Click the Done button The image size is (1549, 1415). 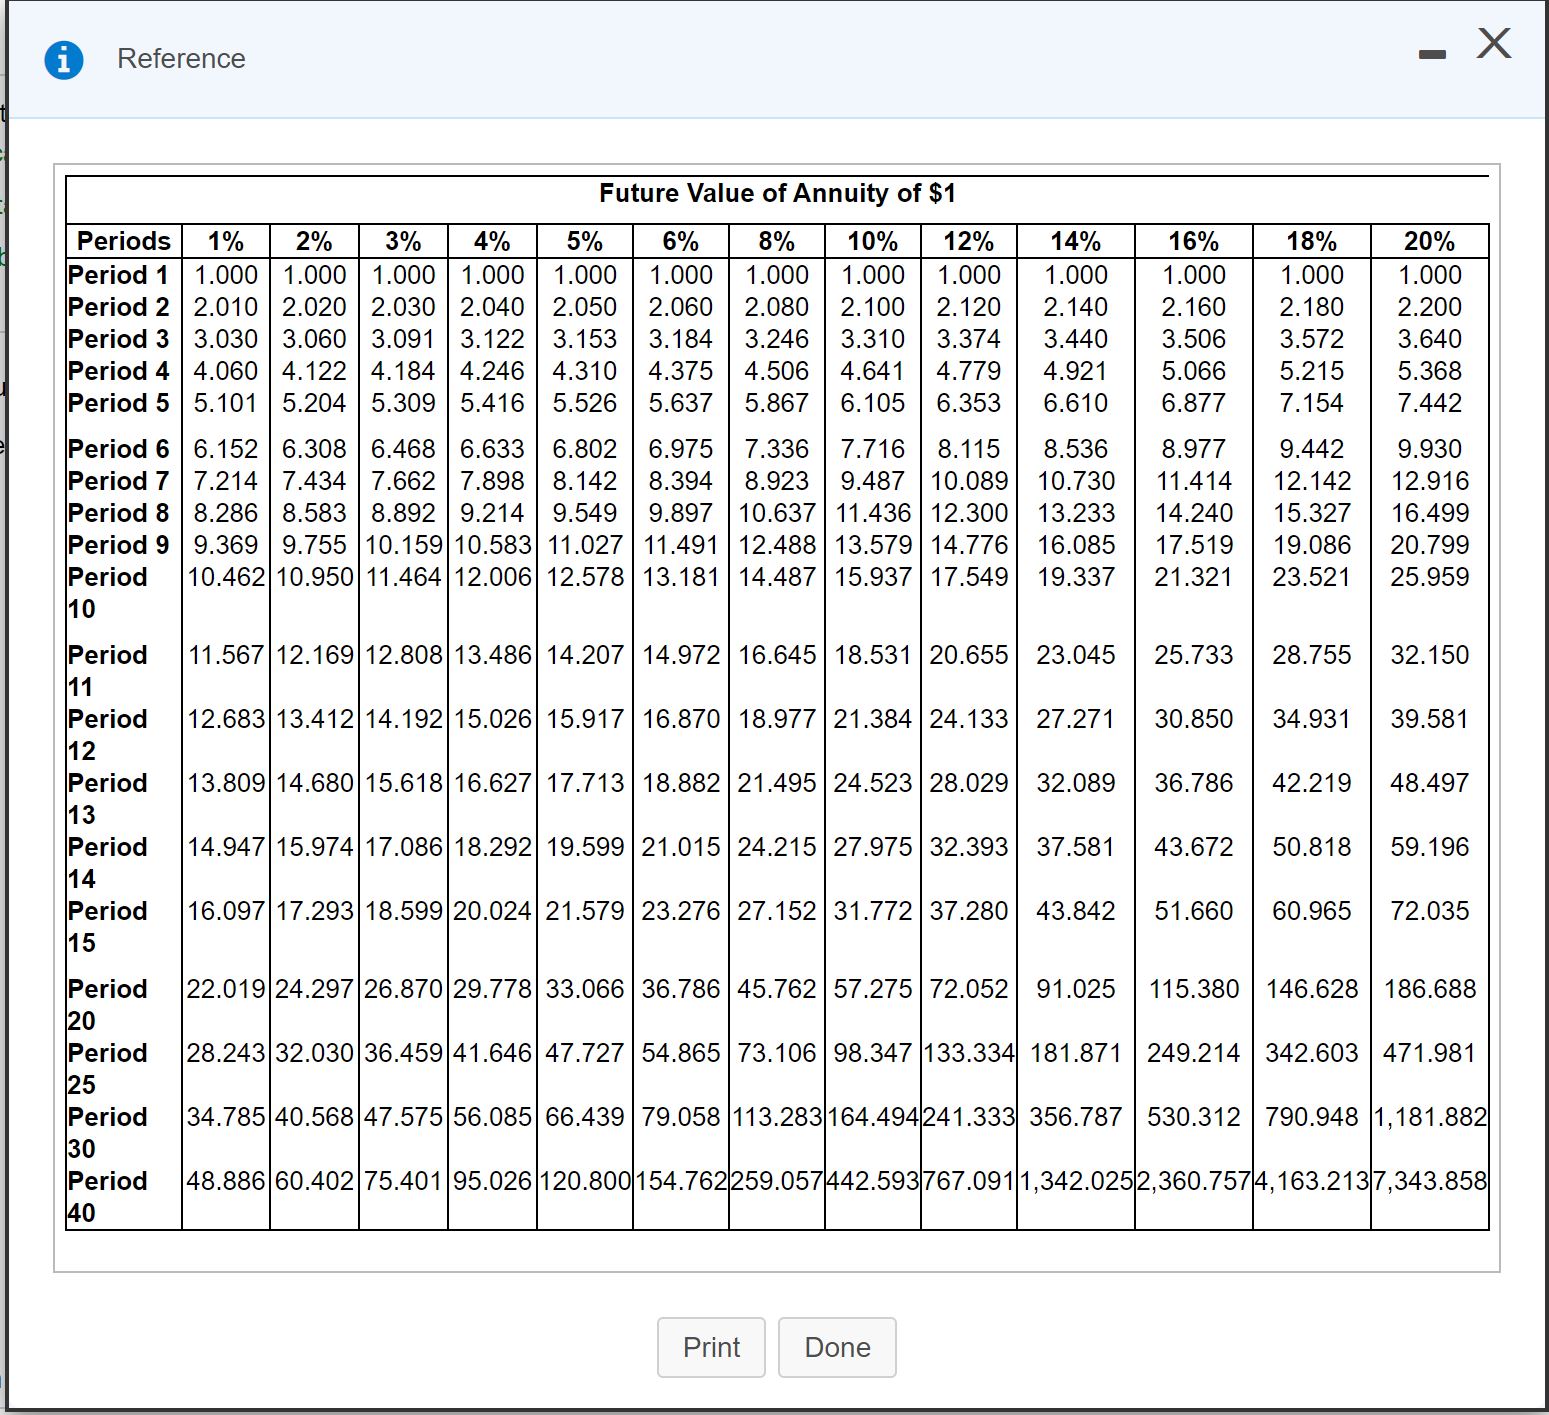pos(837,1347)
